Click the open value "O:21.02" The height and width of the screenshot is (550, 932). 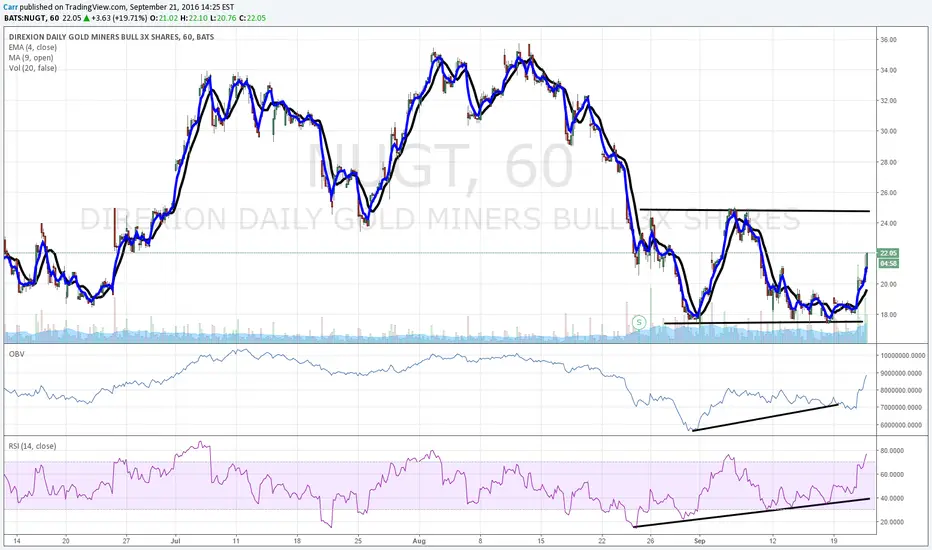coord(163,18)
